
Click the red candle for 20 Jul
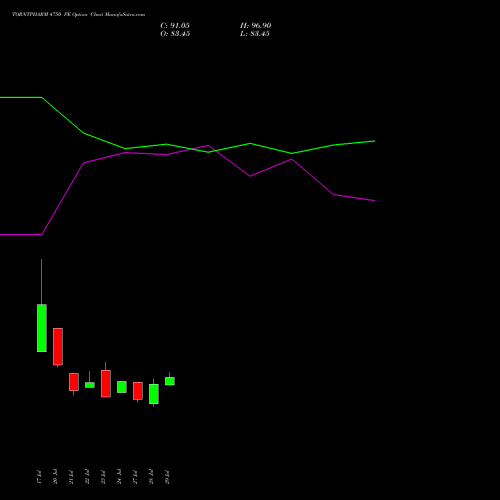(x=58, y=347)
